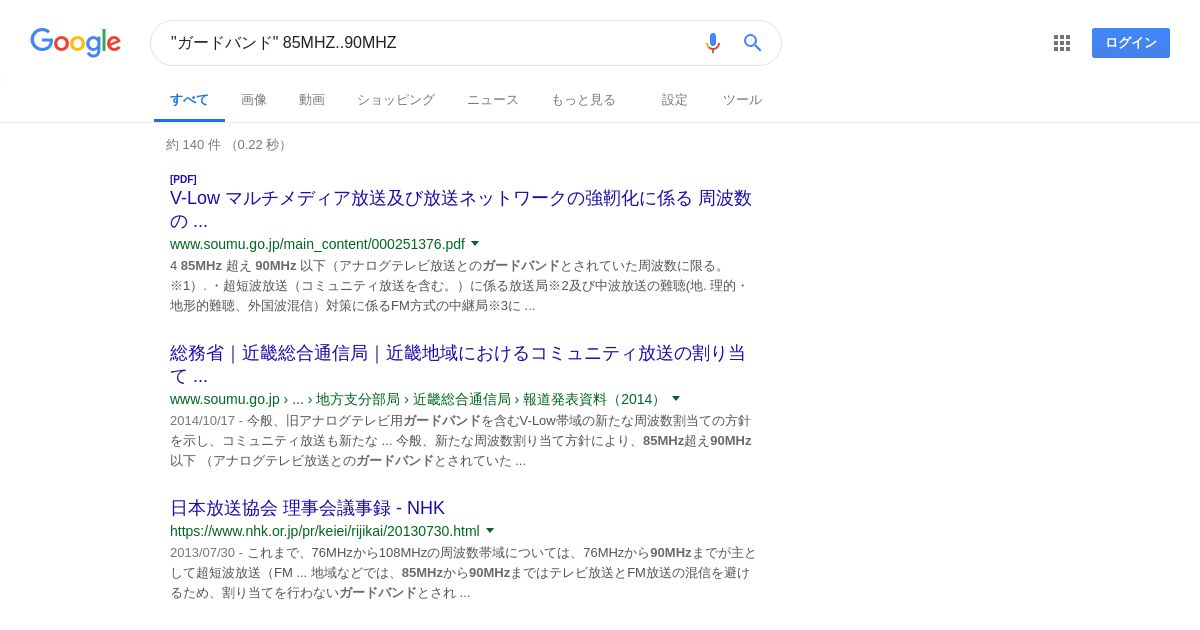Click the Google logo
Viewport: 1200px width, 630px height.
pyautogui.click(x=75, y=42)
